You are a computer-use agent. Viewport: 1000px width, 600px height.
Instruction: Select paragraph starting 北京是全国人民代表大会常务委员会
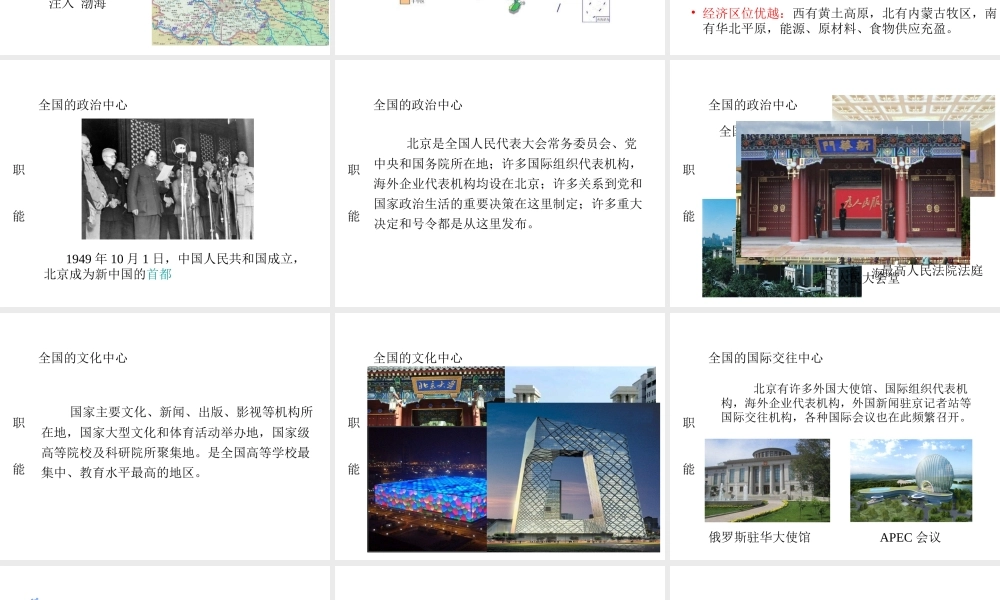coord(508,184)
